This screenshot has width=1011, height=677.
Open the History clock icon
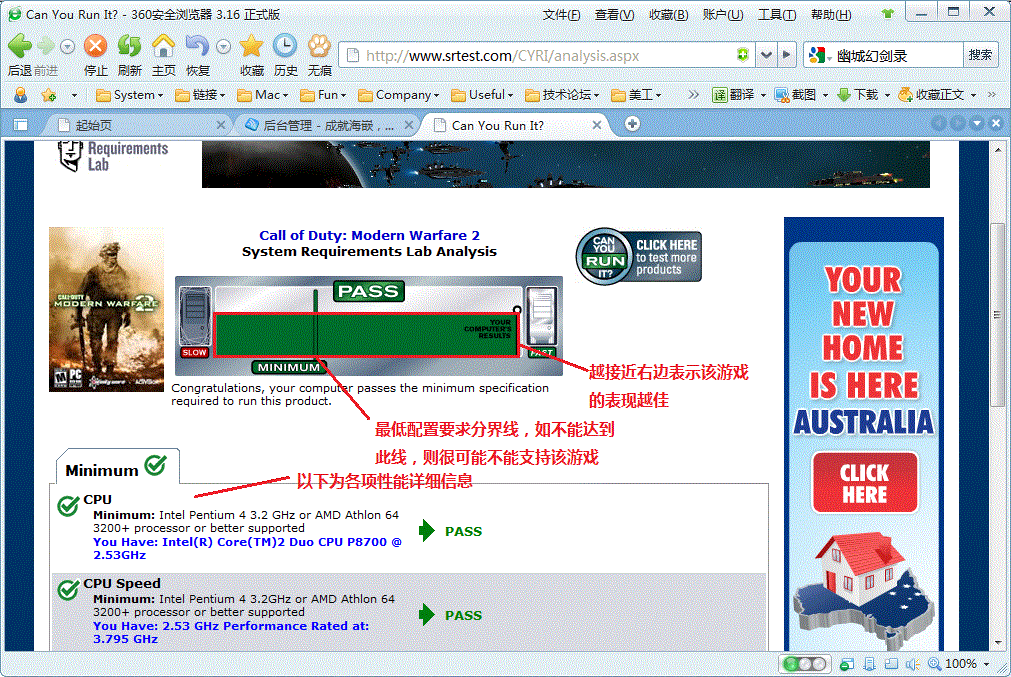(x=285, y=46)
